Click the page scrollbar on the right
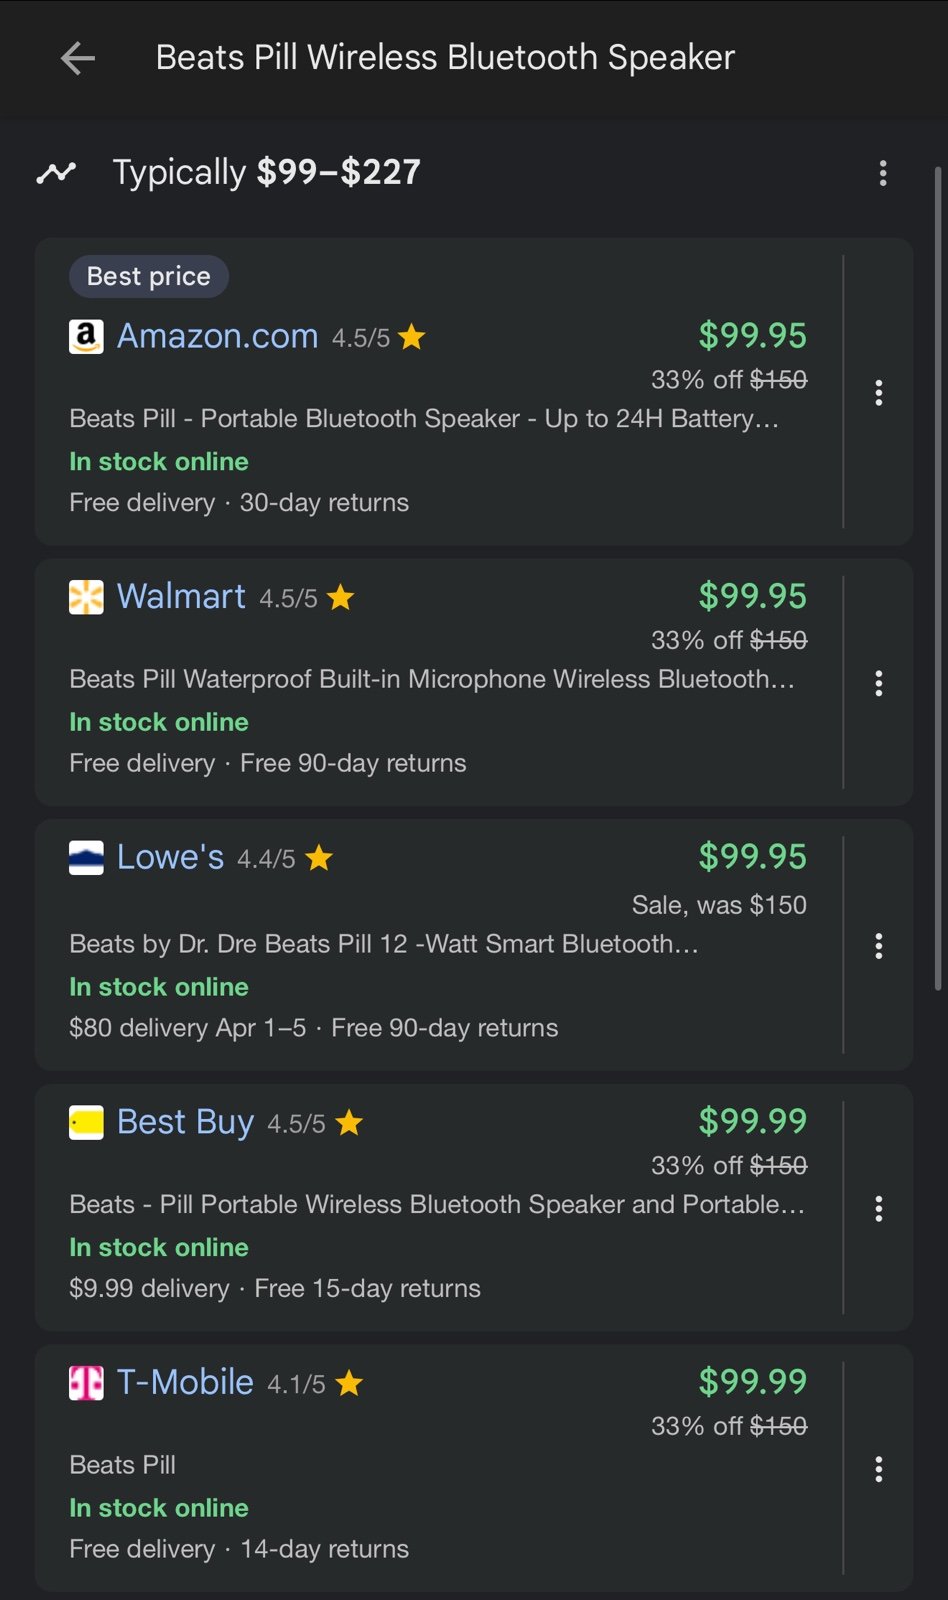 pos(938,578)
